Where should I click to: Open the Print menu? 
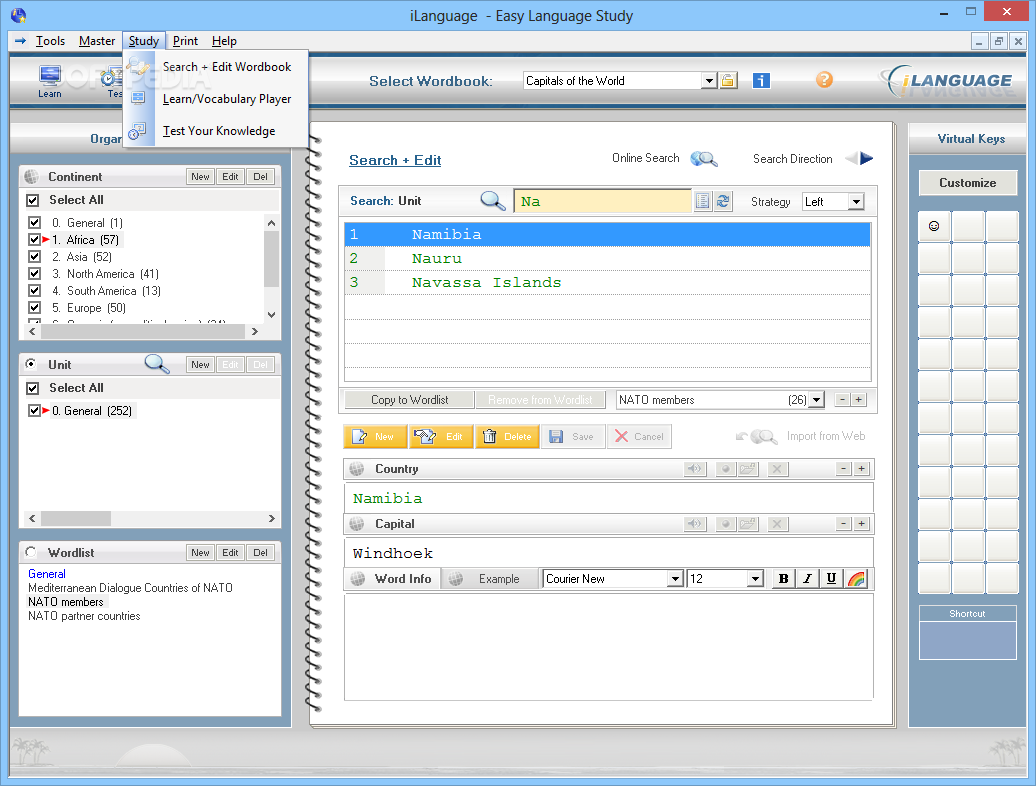[x=186, y=41]
